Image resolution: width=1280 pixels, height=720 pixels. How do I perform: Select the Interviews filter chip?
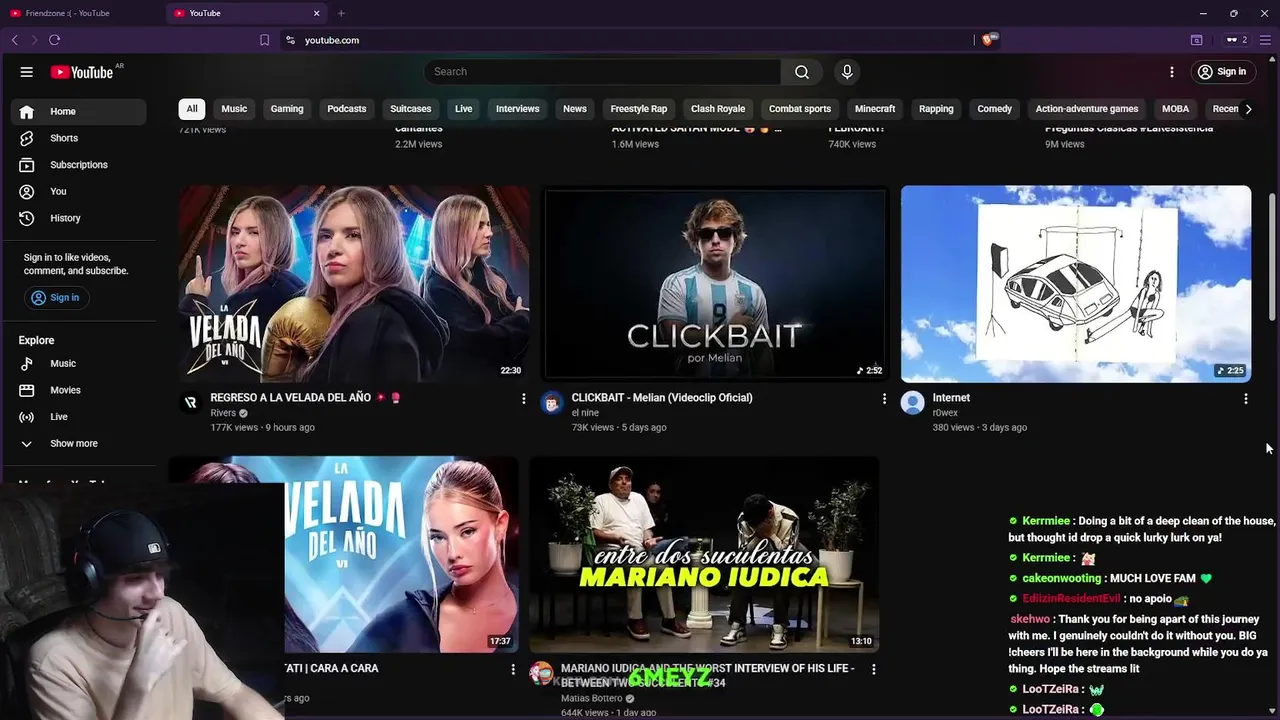point(518,109)
